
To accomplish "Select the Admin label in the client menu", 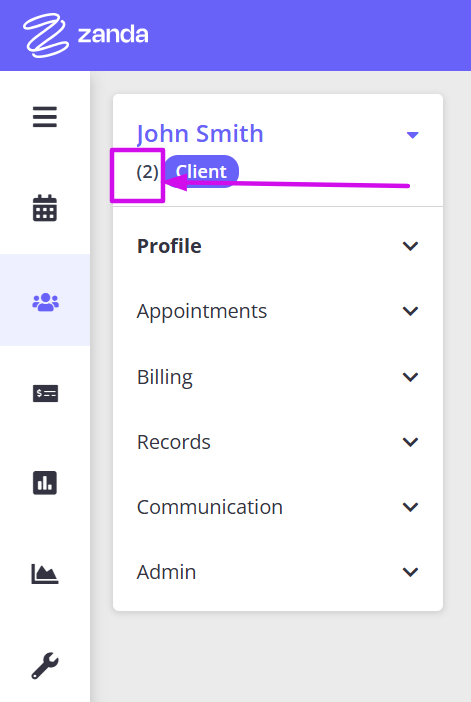I will pyautogui.click(x=167, y=572).
